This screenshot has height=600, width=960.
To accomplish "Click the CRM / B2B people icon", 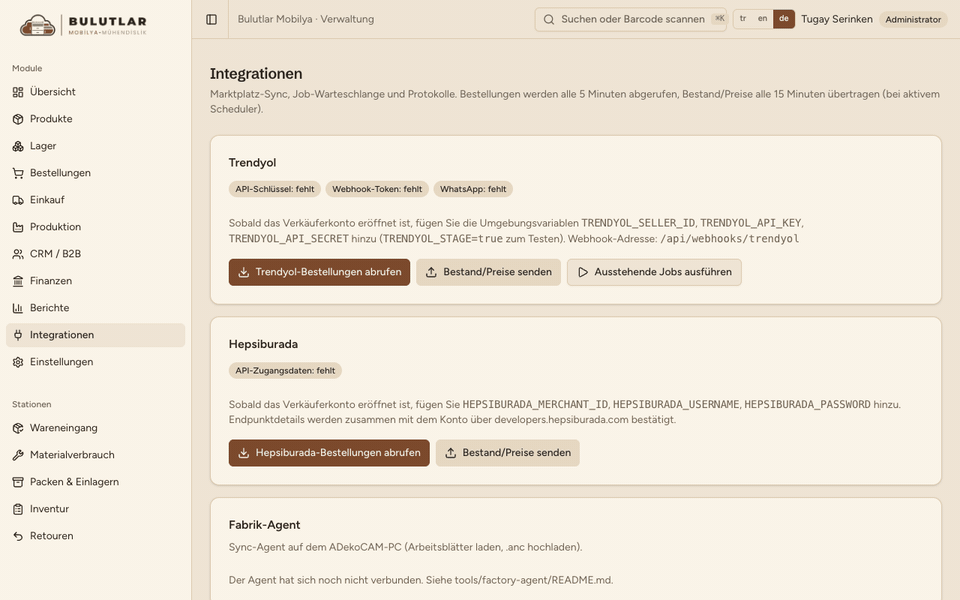I will pos(18,254).
